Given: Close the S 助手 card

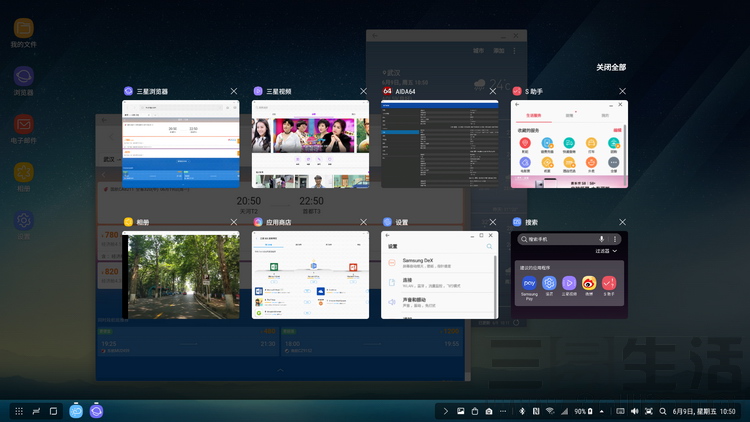Looking at the screenshot, I should click(x=622, y=91).
